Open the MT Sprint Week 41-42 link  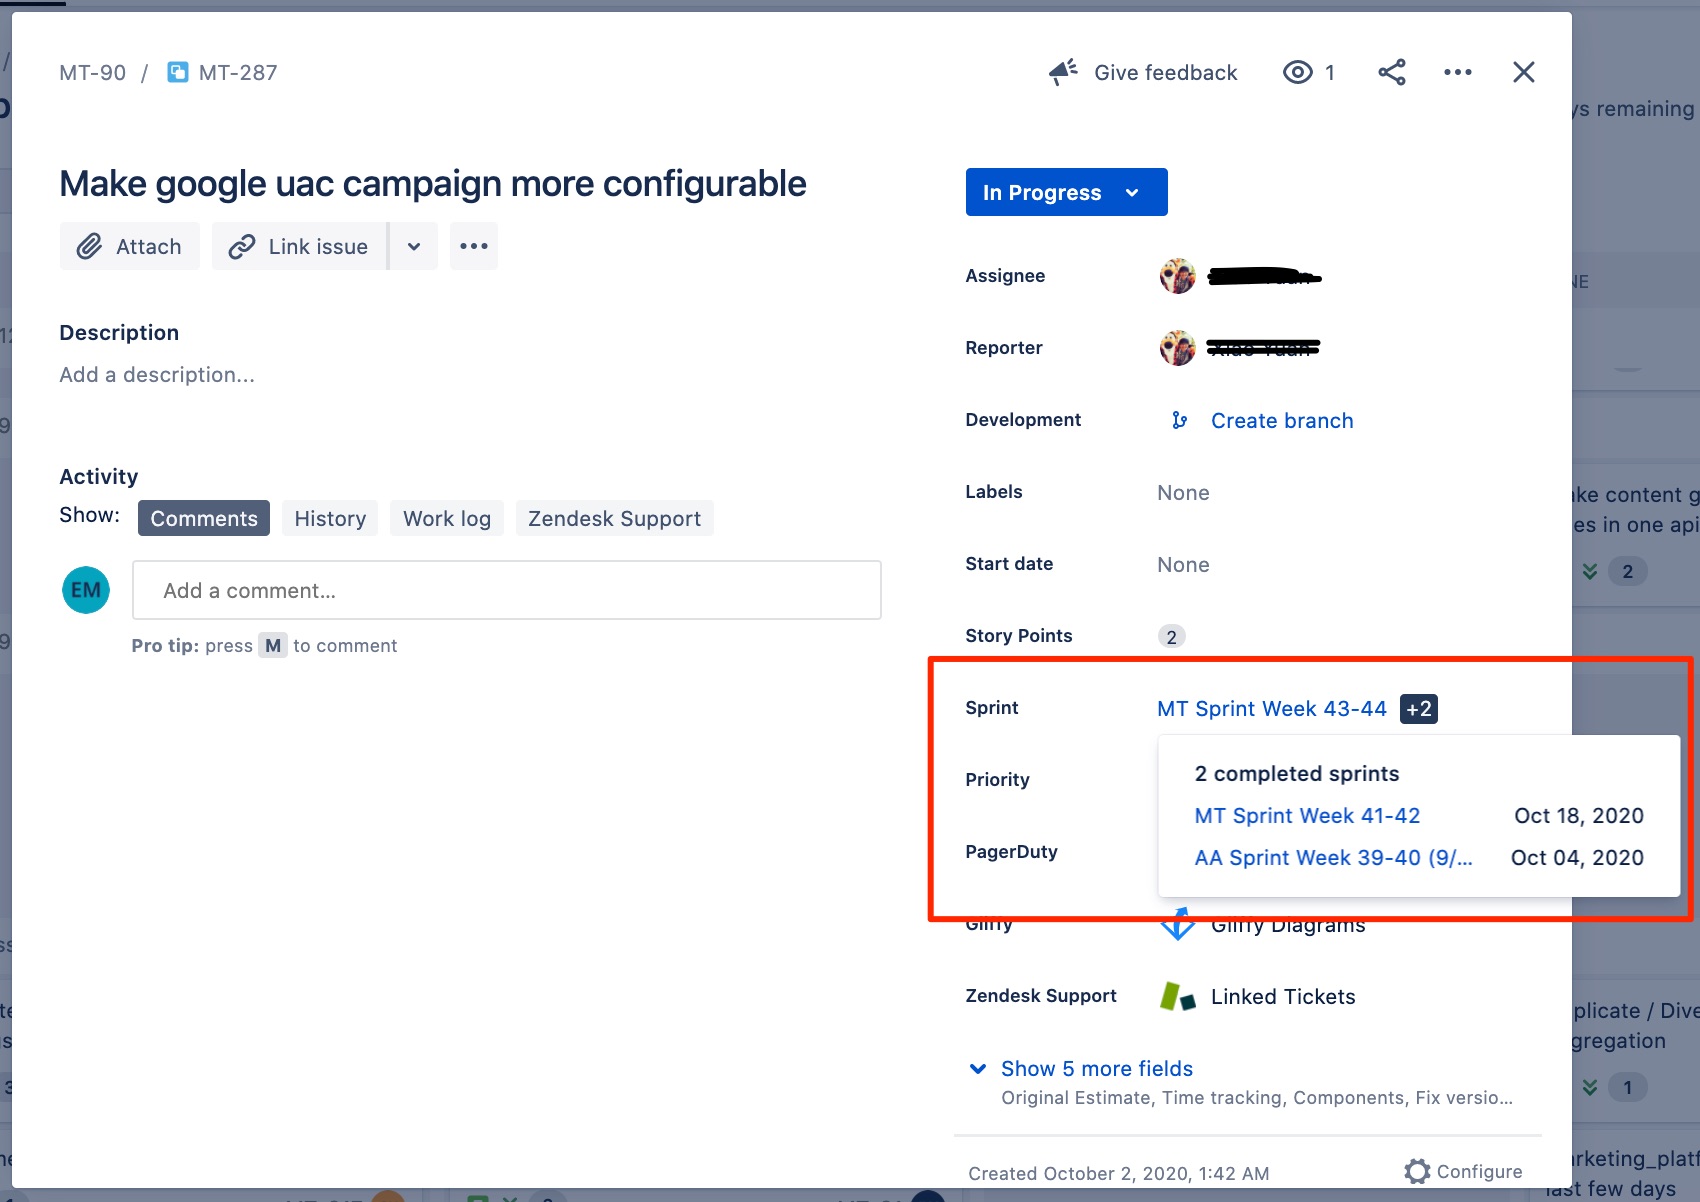pos(1307,816)
